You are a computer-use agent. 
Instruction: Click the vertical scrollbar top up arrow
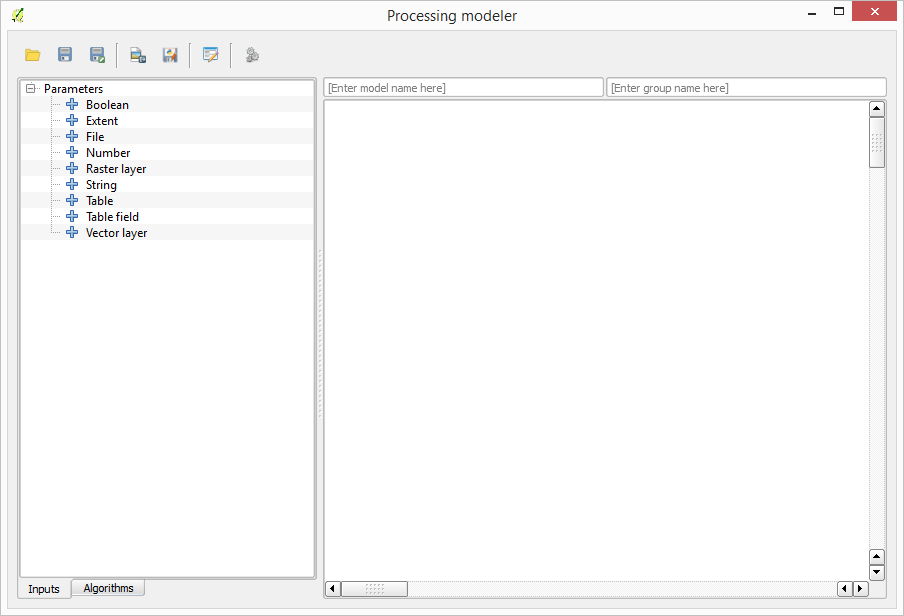(877, 109)
